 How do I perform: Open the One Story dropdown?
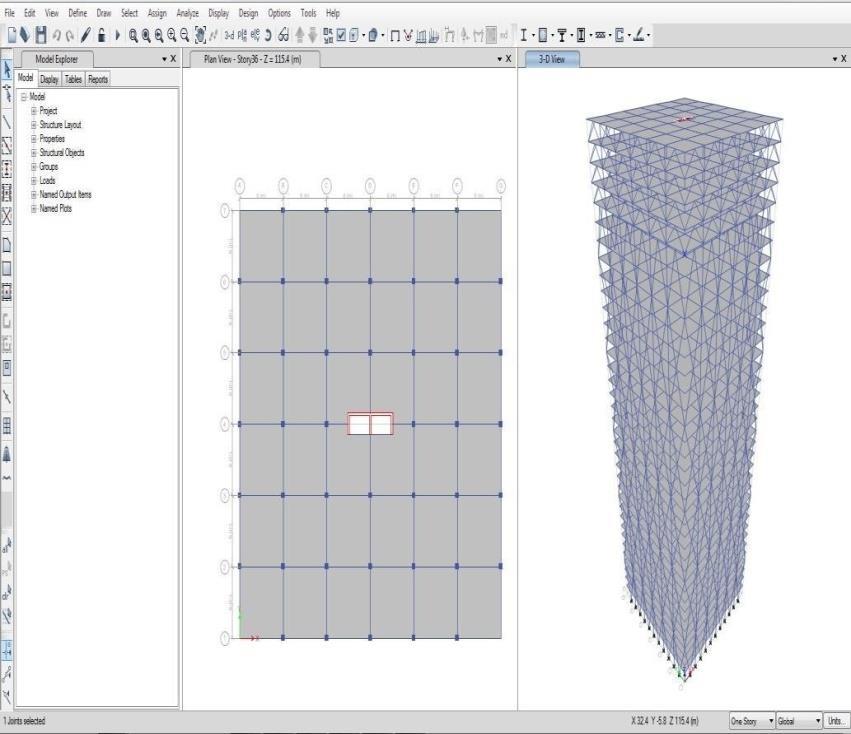(752, 721)
